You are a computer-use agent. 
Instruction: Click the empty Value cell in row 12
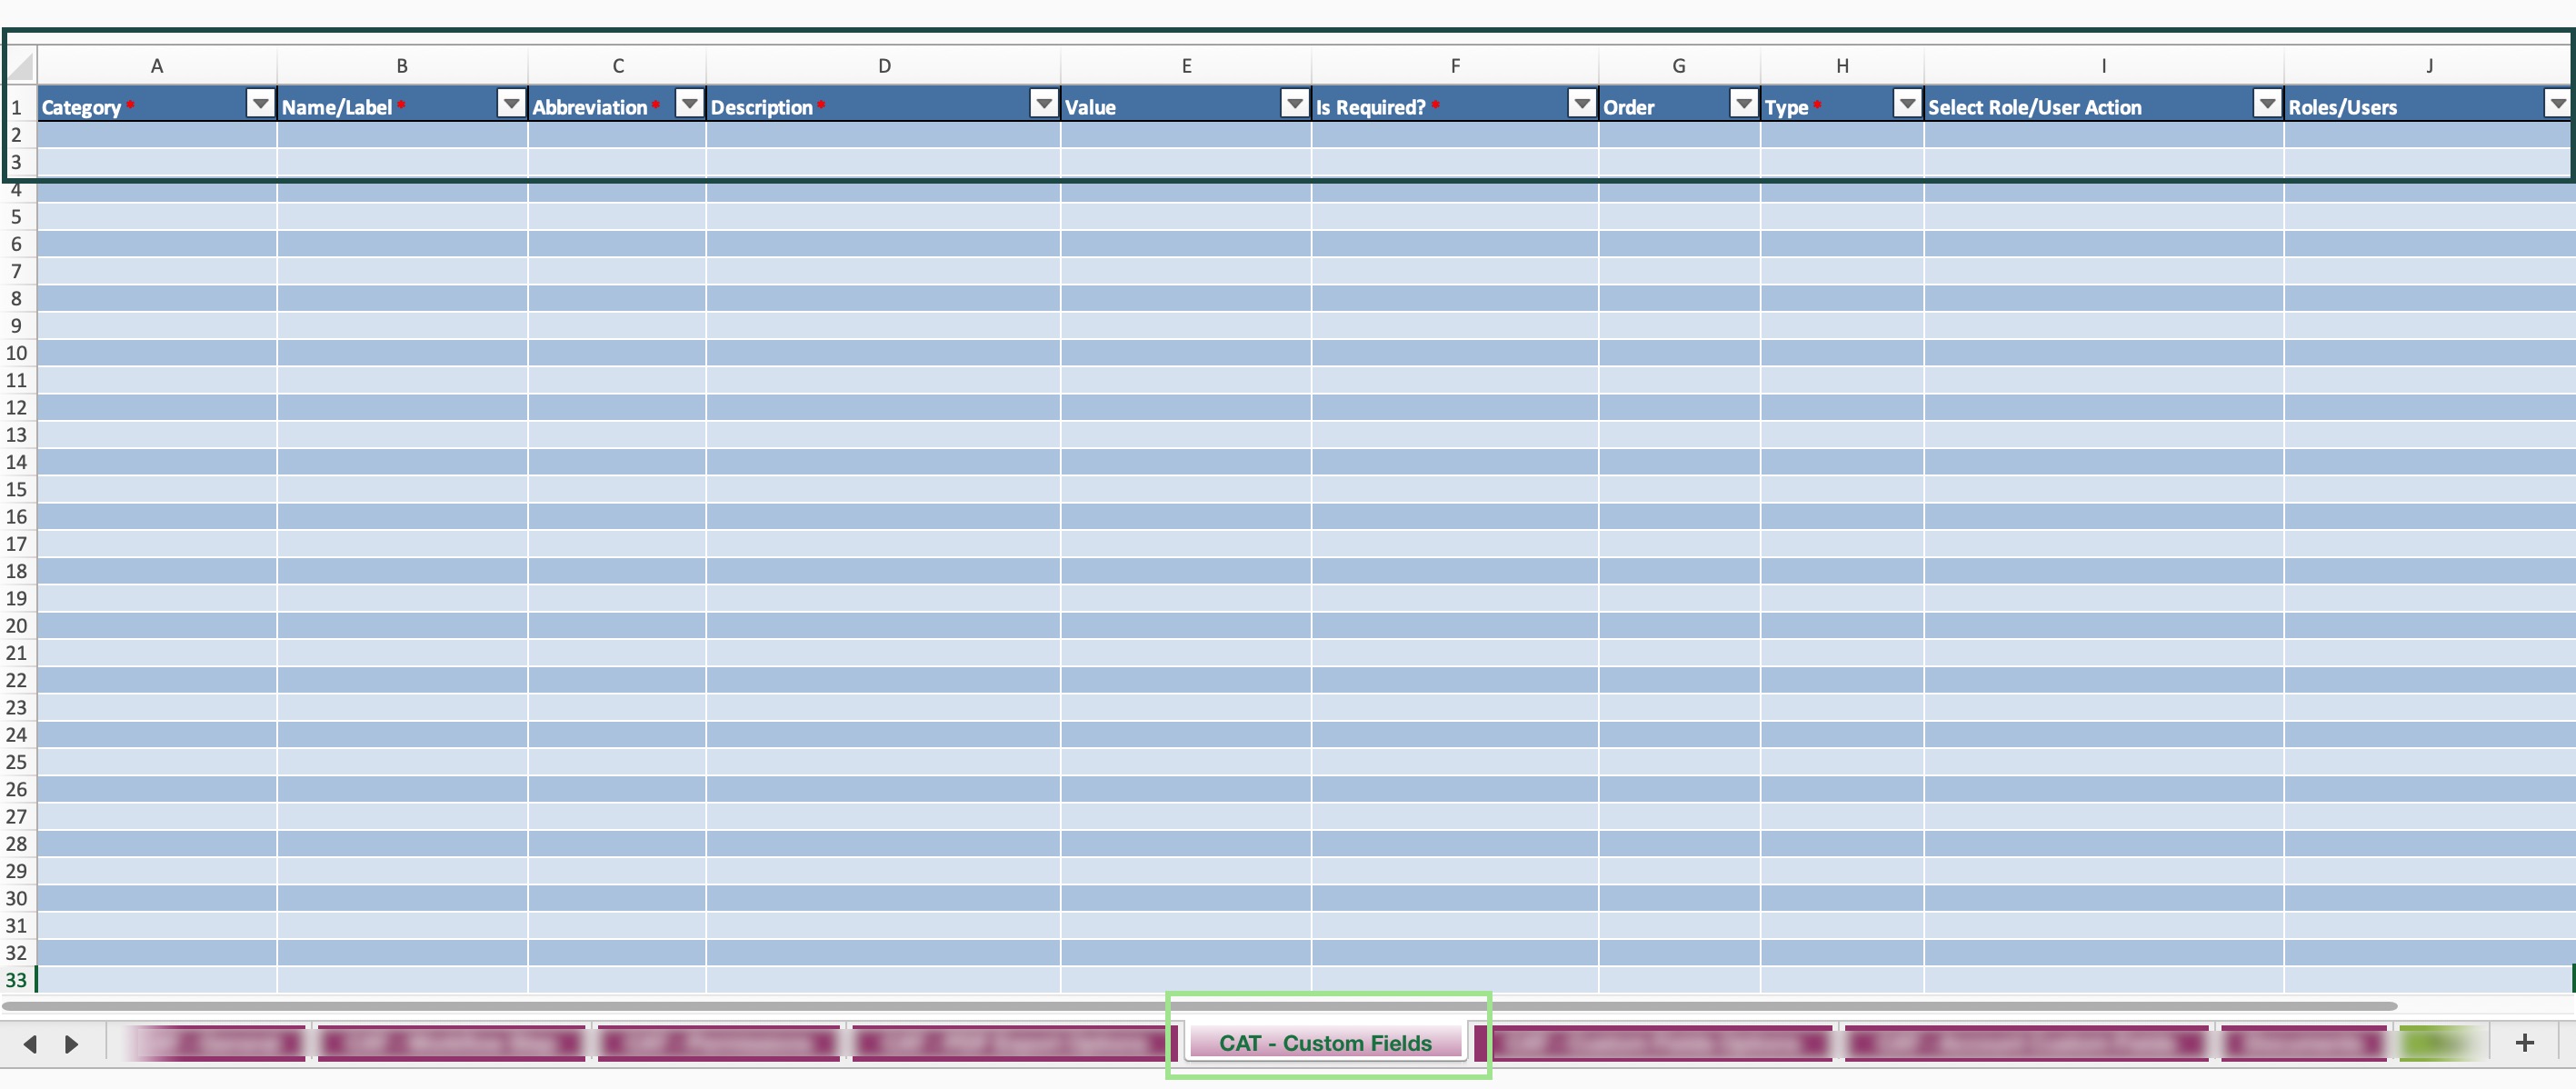click(x=1186, y=407)
